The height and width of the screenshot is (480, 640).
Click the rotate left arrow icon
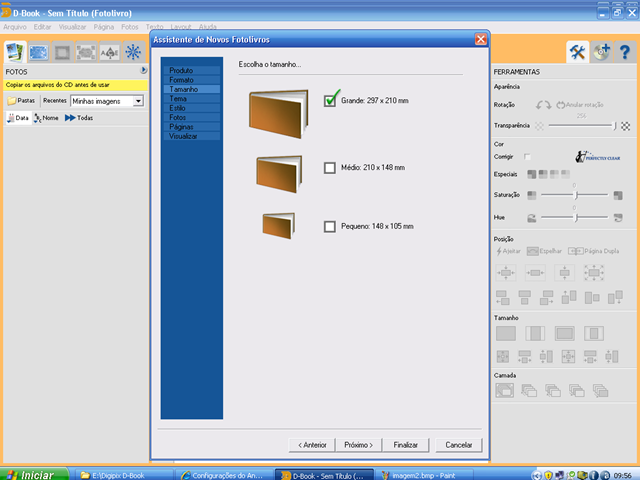pyautogui.click(x=540, y=105)
